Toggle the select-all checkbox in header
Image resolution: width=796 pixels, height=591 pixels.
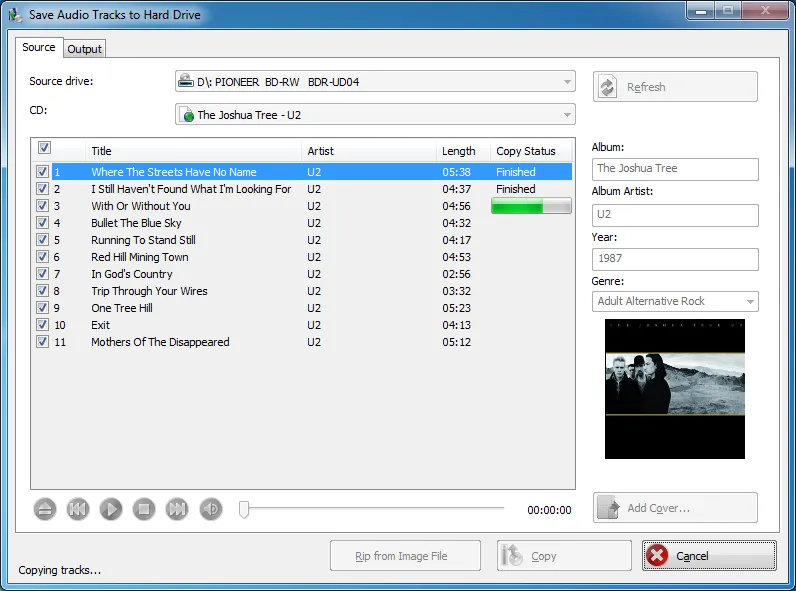[44, 148]
